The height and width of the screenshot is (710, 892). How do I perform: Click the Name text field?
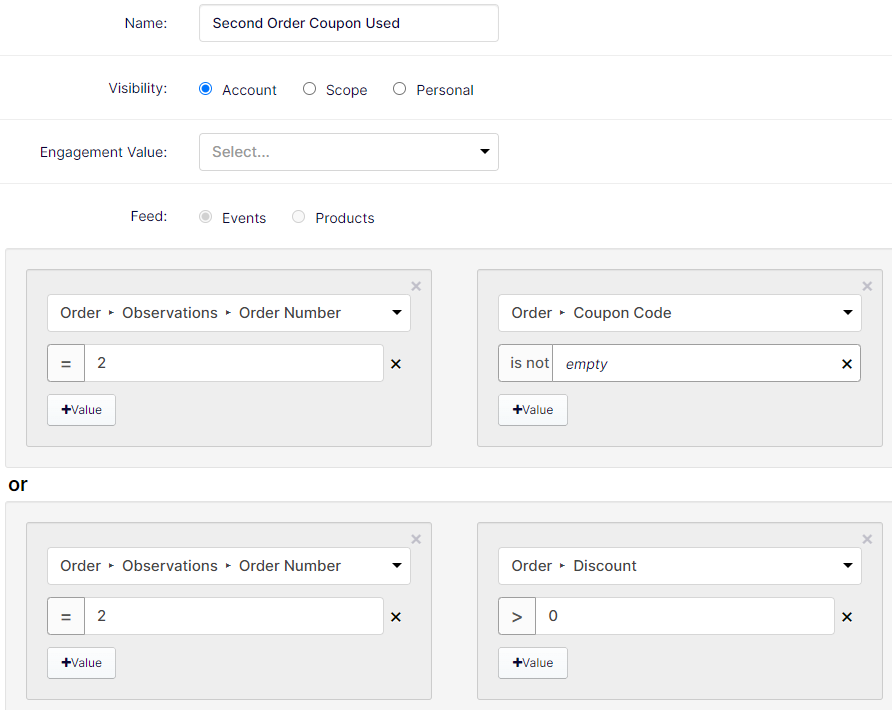click(x=349, y=23)
